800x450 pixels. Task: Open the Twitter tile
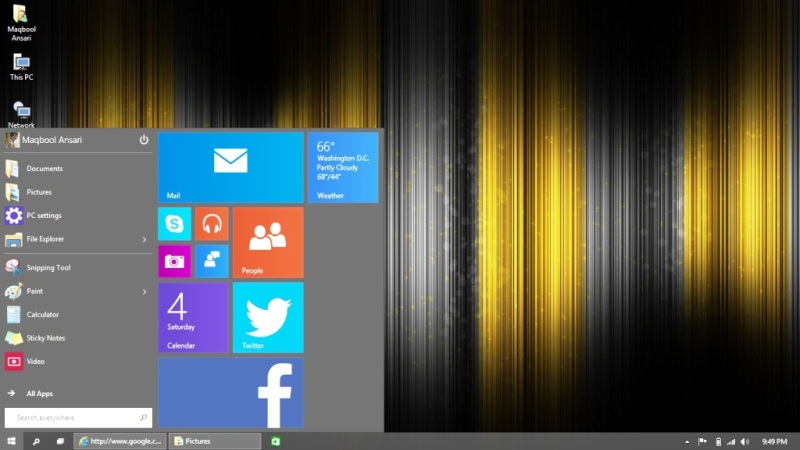268,317
